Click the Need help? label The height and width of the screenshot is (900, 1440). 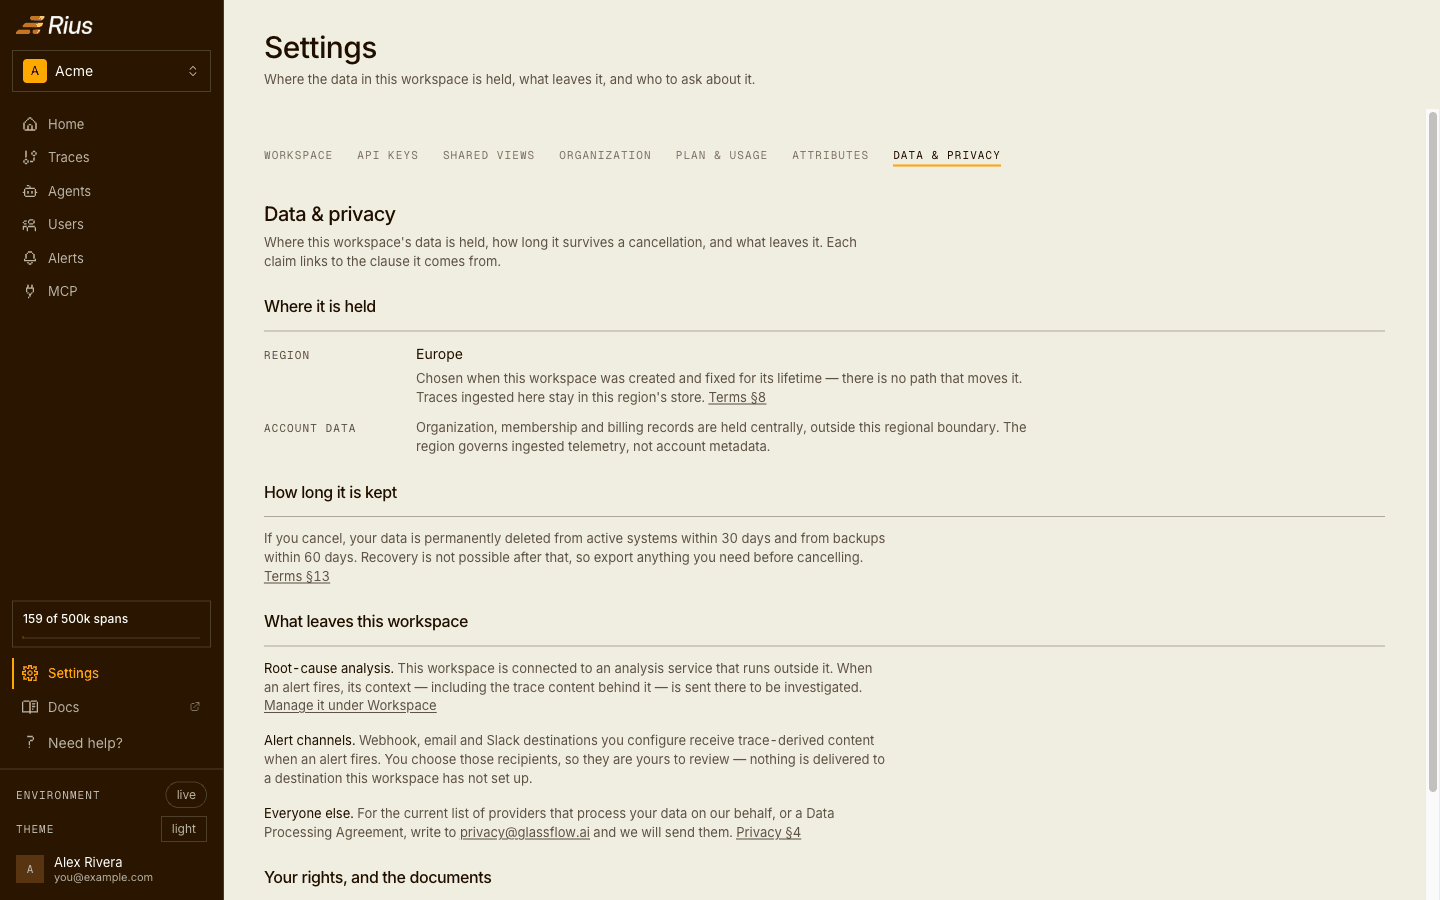(85, 743)
